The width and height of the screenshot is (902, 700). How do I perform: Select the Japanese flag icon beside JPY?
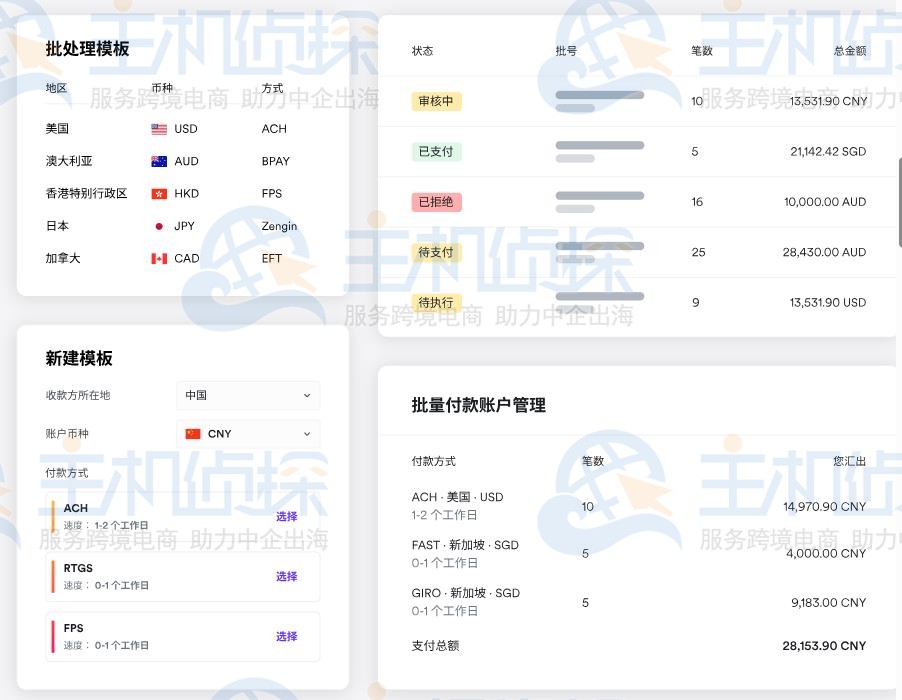[x=158, y=226]
